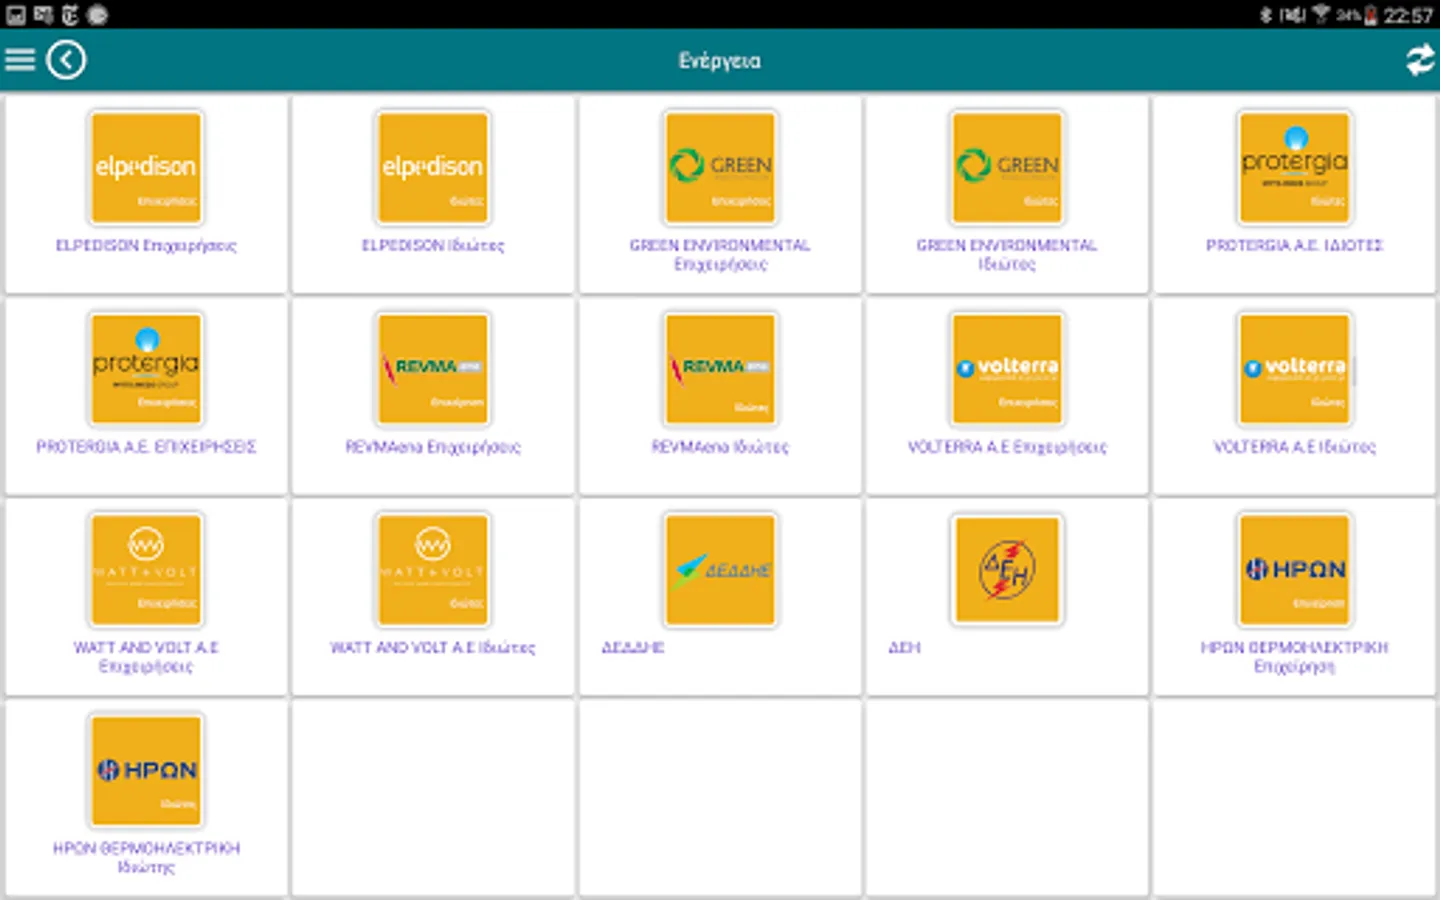1440x900 pixels.
Task: Click GREEN ENVIRONMENTAL Επιχειρήσεις text
Action: tap(720, 255)
